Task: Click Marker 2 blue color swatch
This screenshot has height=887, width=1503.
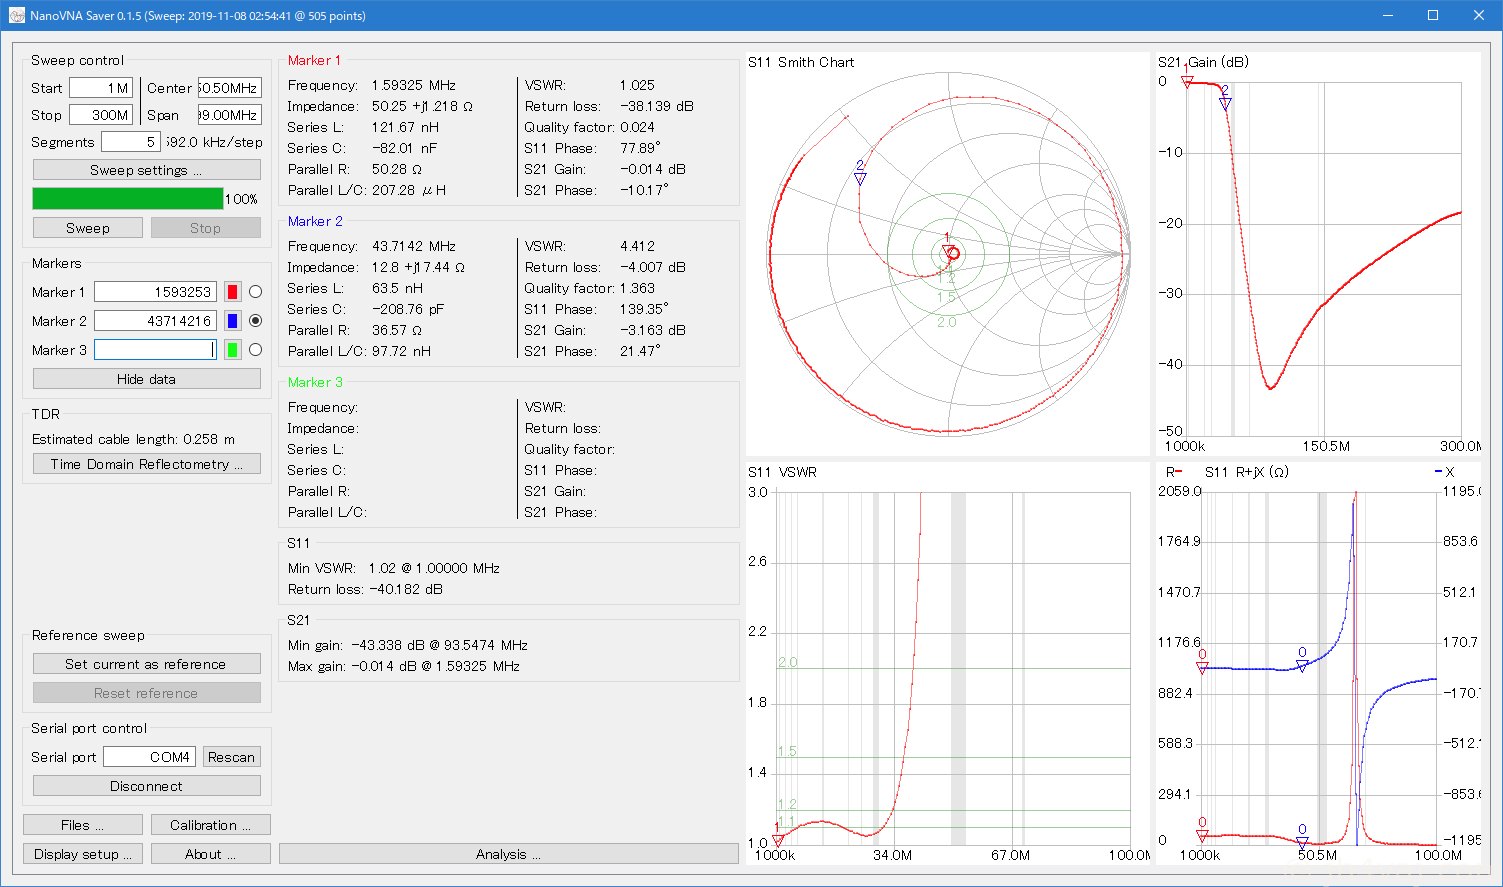Action: tap(232, 321)
